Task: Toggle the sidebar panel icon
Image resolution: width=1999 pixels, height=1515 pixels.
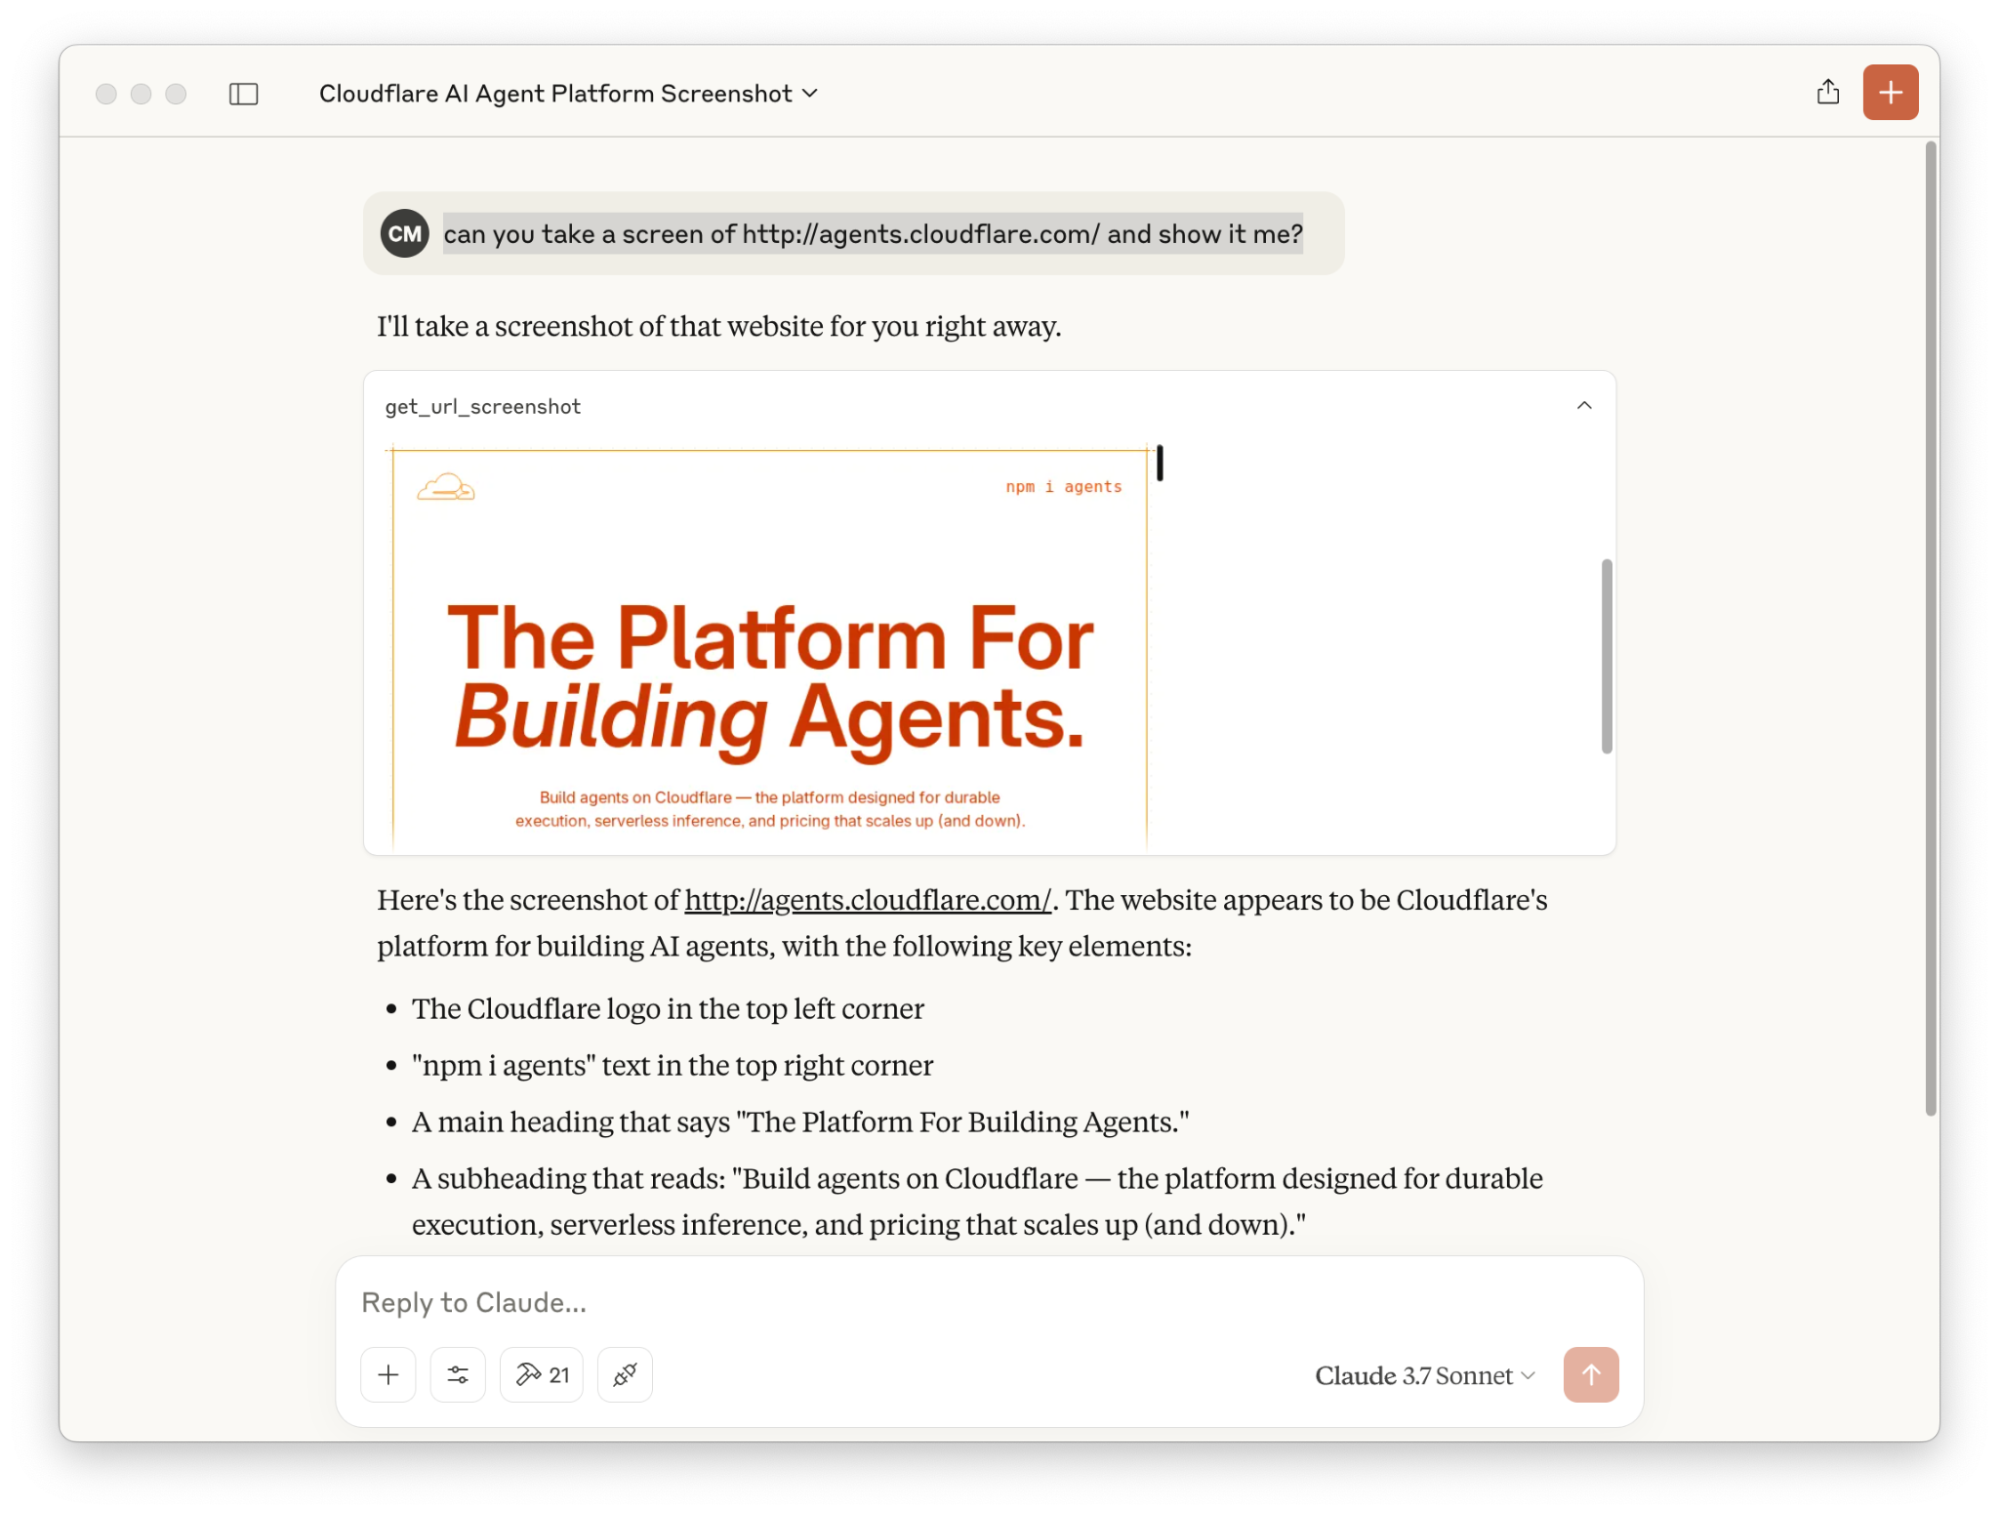Action: coord(243,94)
